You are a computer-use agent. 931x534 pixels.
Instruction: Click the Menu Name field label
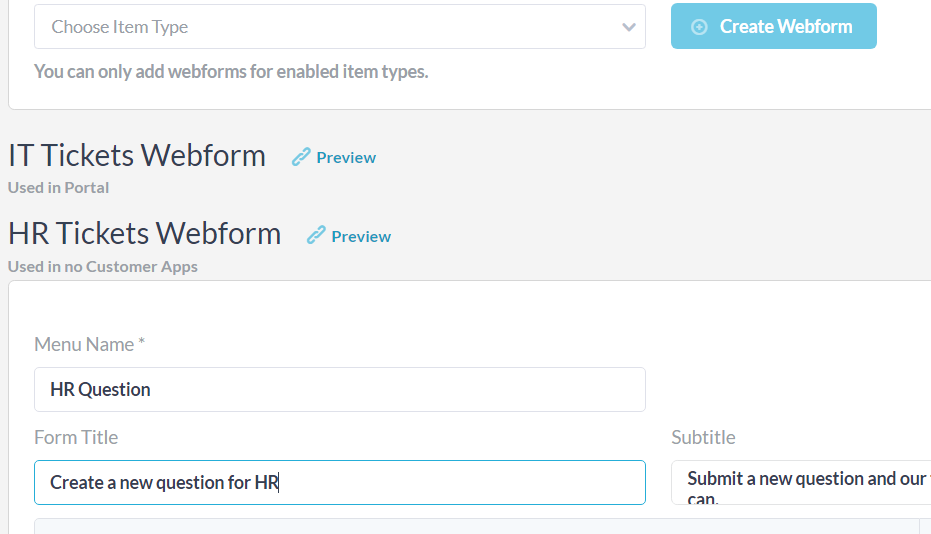coord(89,344)
